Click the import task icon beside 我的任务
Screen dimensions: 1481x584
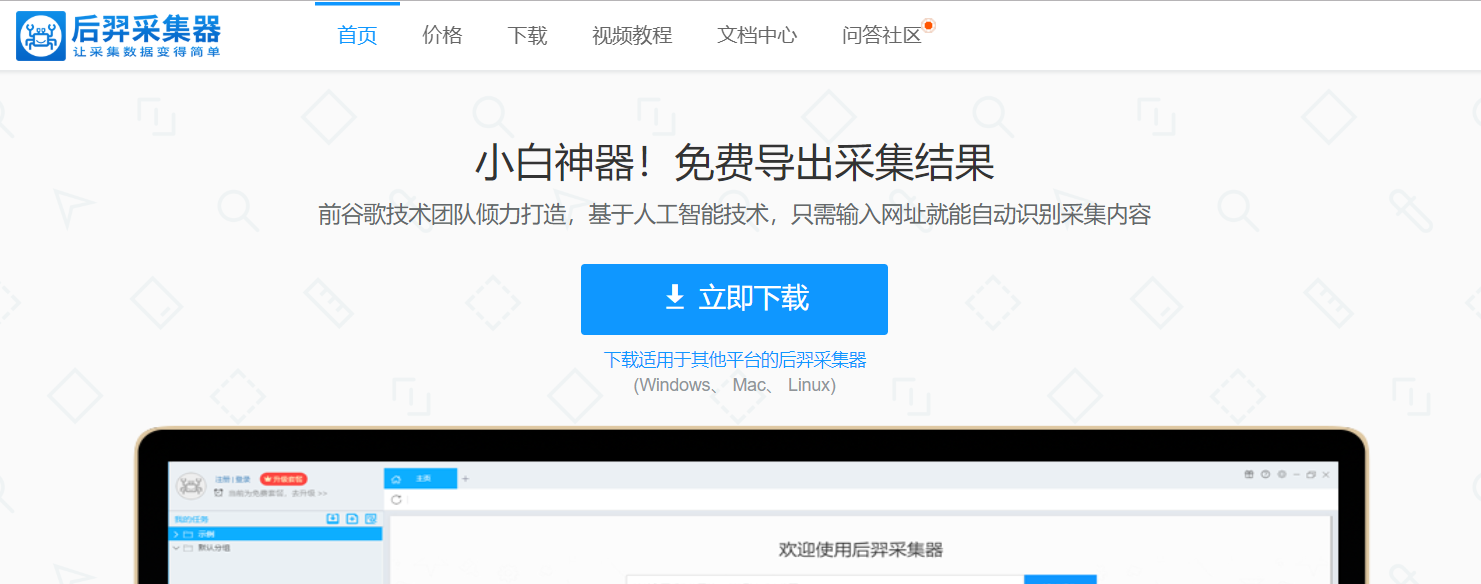[333, 518]
